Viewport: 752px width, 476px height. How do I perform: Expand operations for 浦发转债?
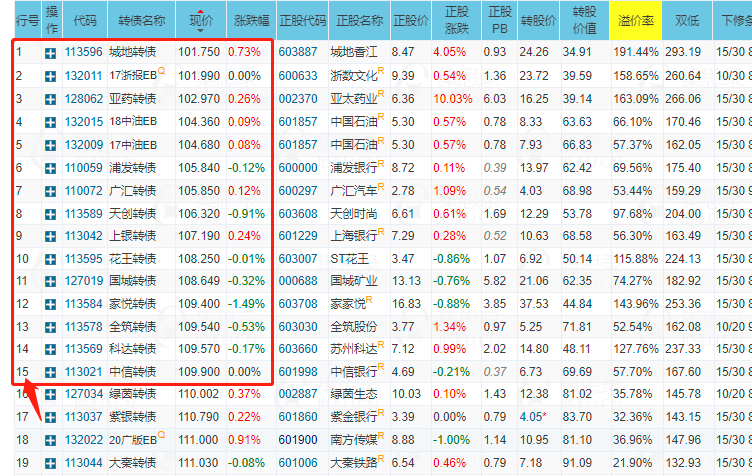coord(50,168)
